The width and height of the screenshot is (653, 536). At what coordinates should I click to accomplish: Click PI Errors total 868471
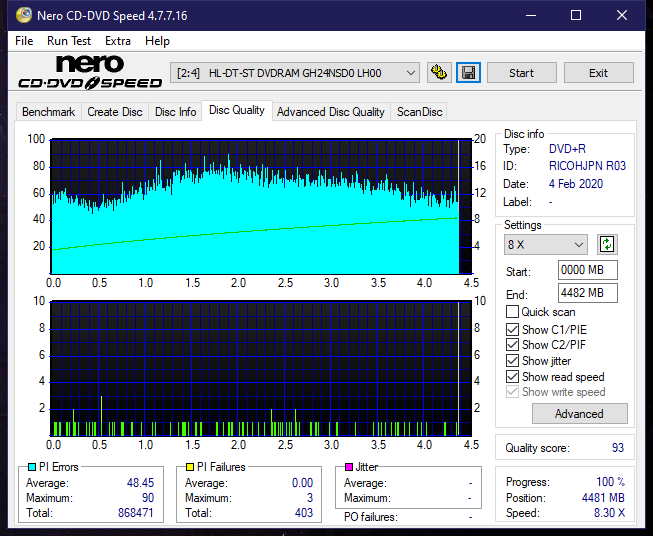(x=136, y=513)
